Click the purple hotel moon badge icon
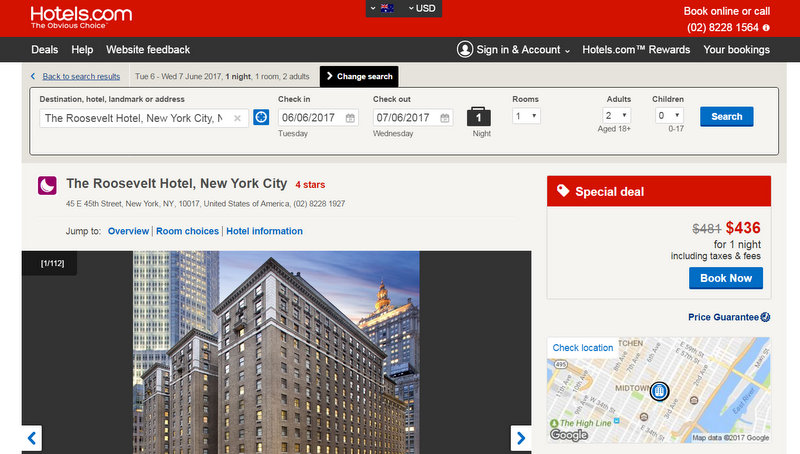Screen dimensions: 800x454 47,185
